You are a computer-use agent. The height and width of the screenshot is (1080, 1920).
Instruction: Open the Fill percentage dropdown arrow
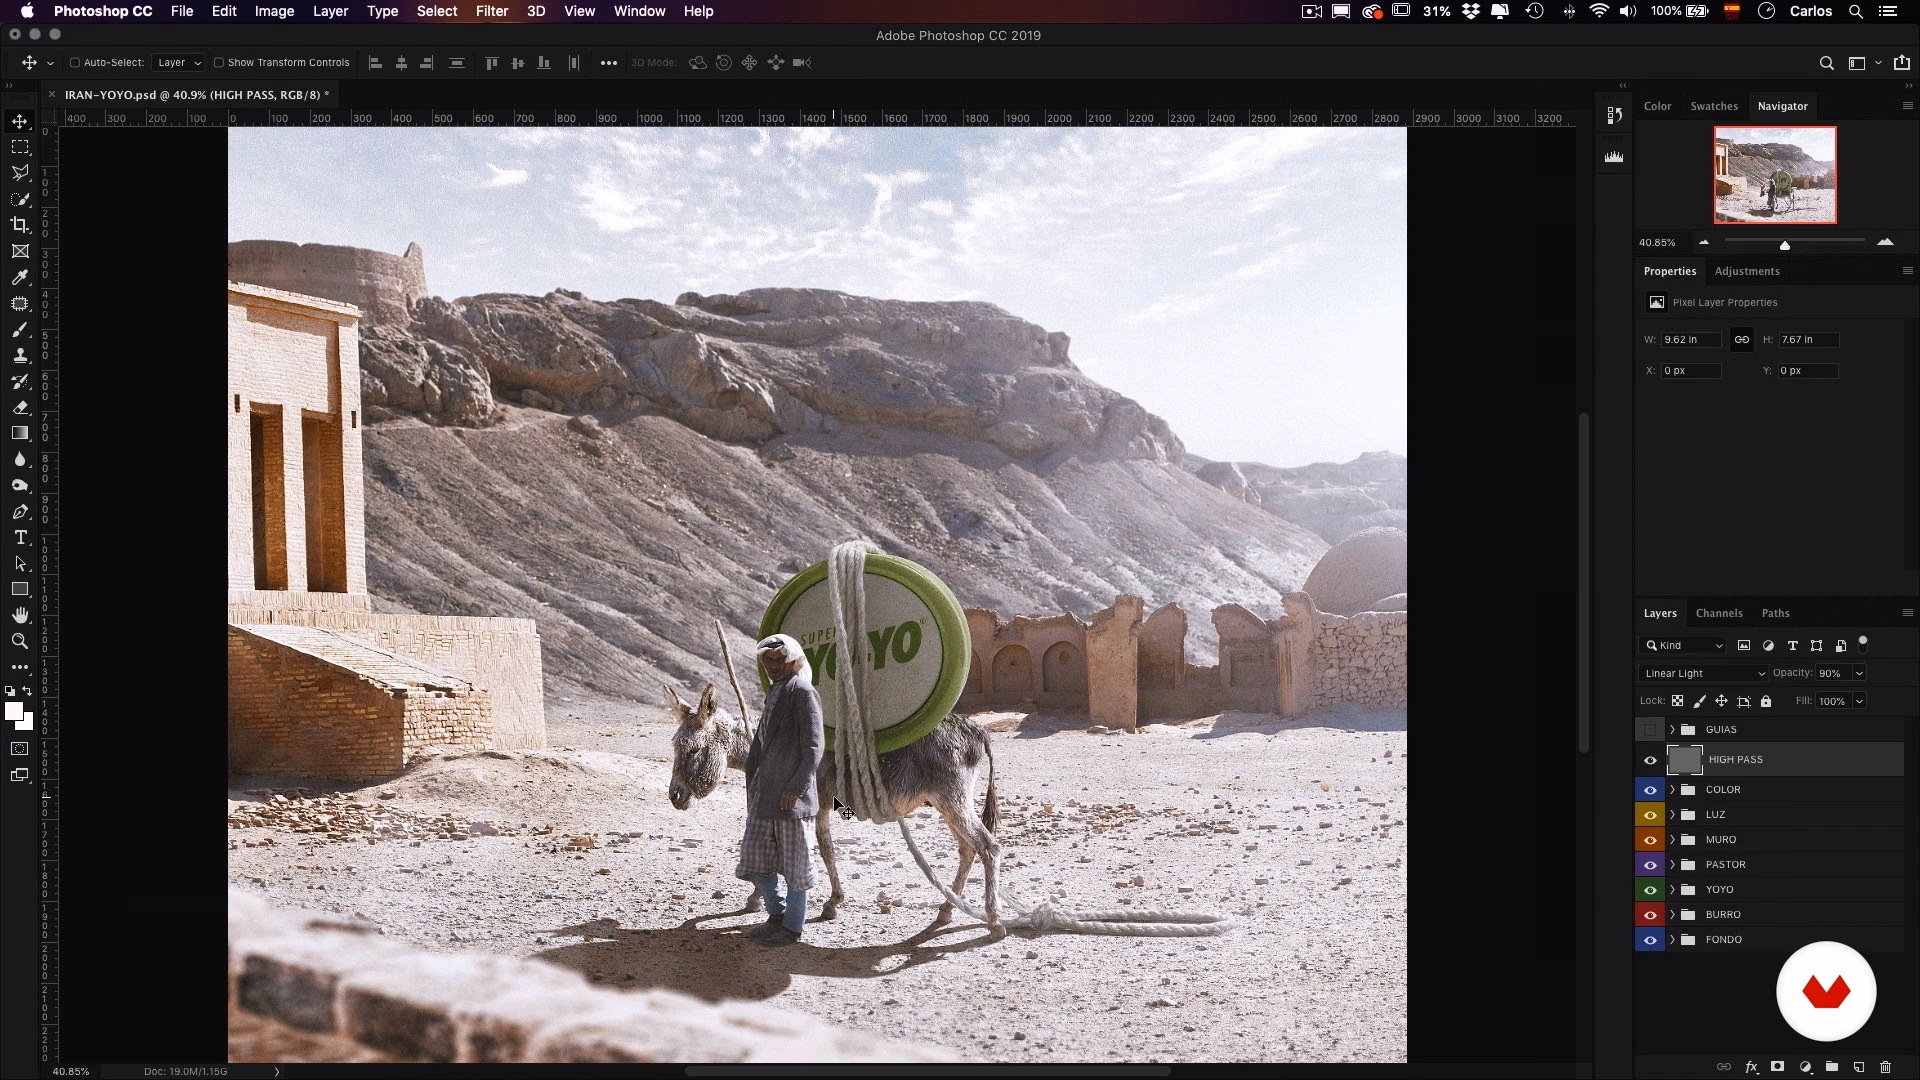pyautogui.click(x=1859, y=701)
